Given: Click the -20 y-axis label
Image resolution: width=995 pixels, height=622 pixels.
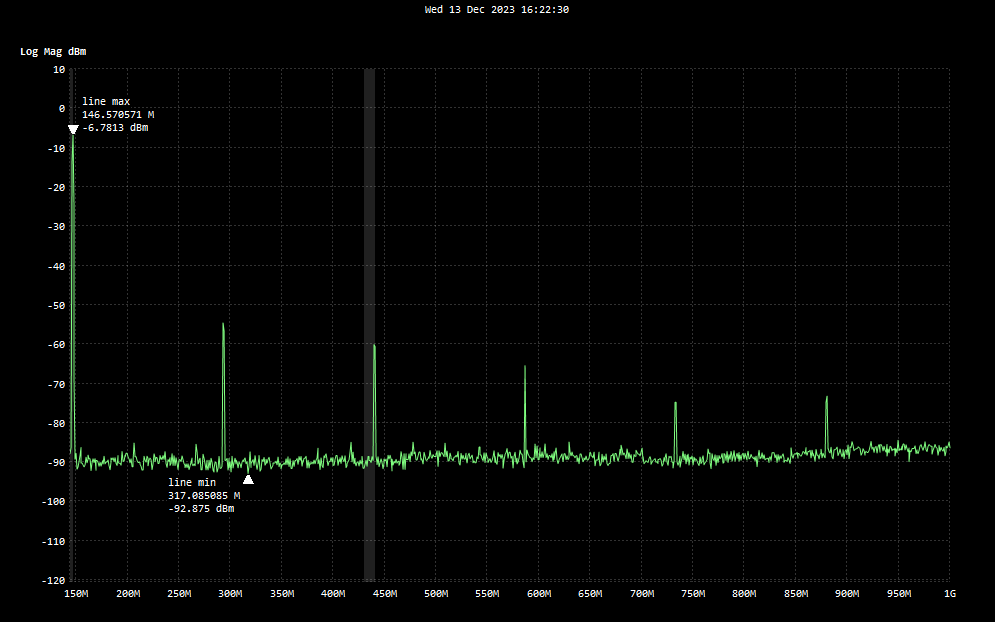Looking at the screenshot, I should coord(56,187).
